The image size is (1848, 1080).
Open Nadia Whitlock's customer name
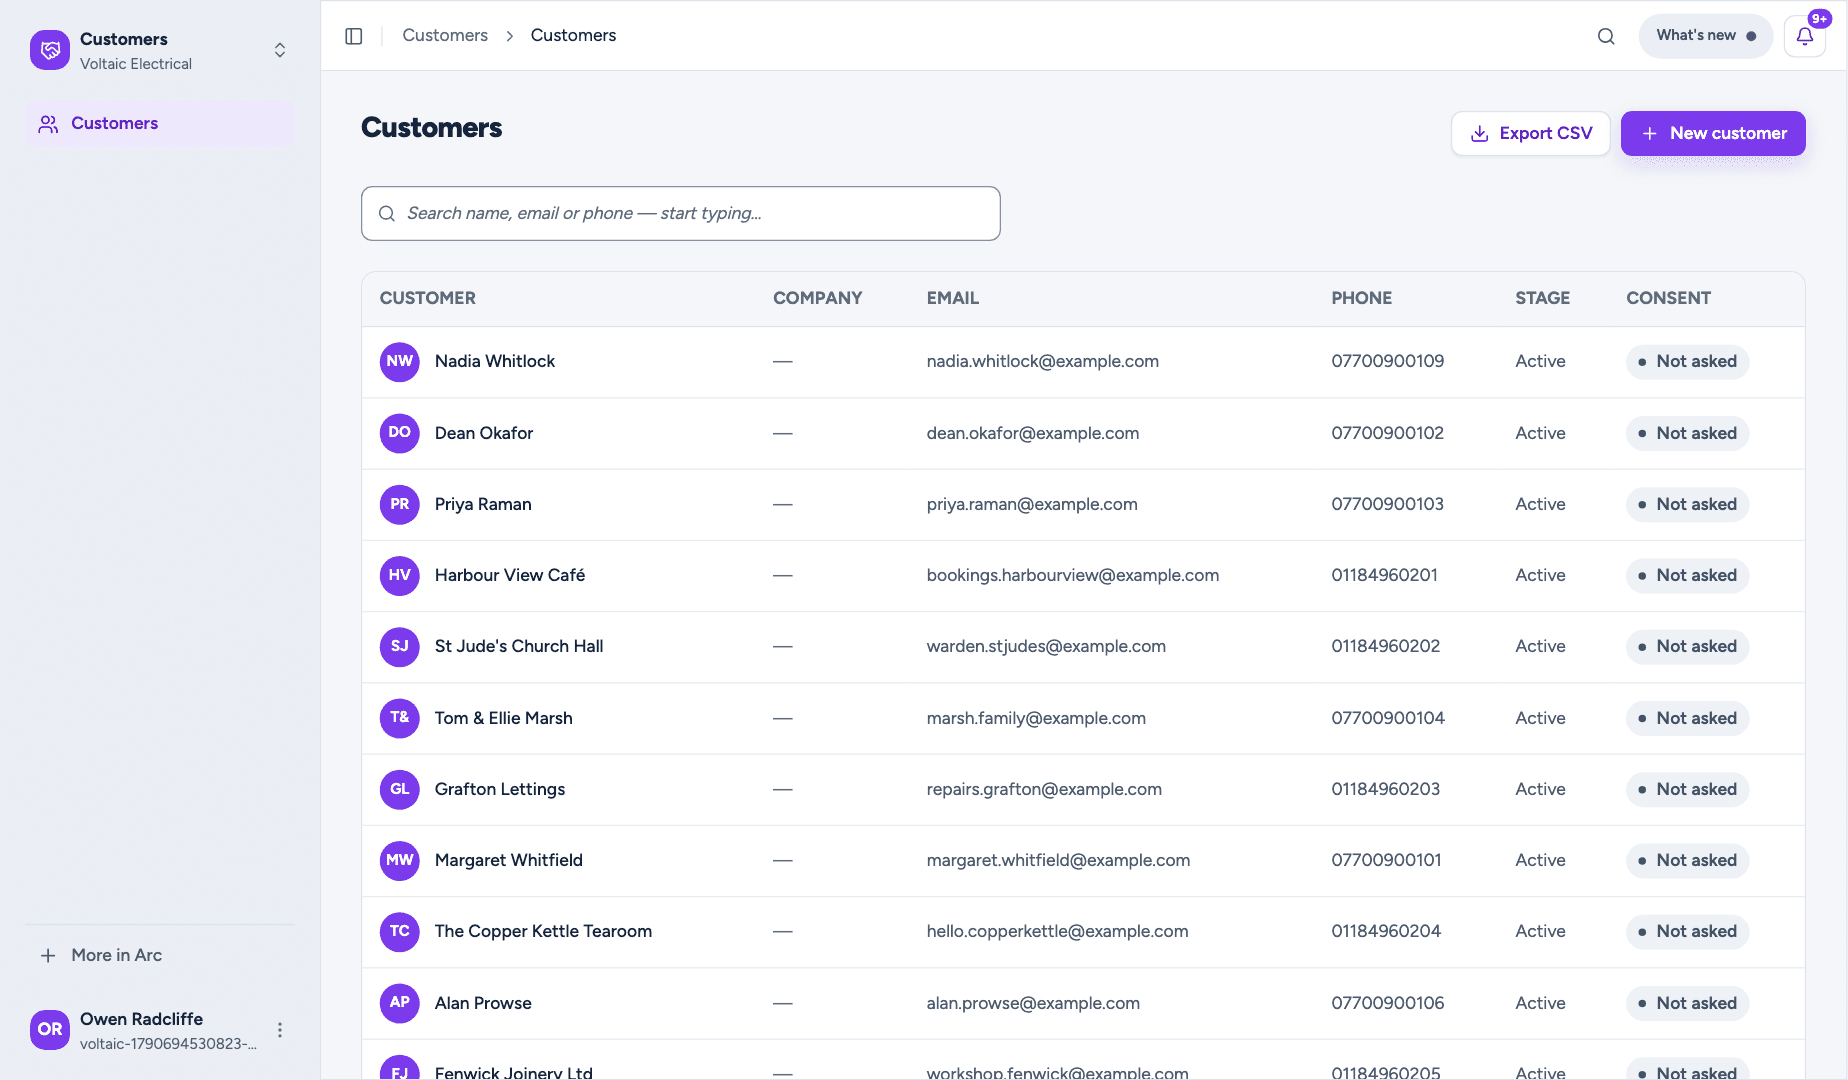click(x=495, y=361)
